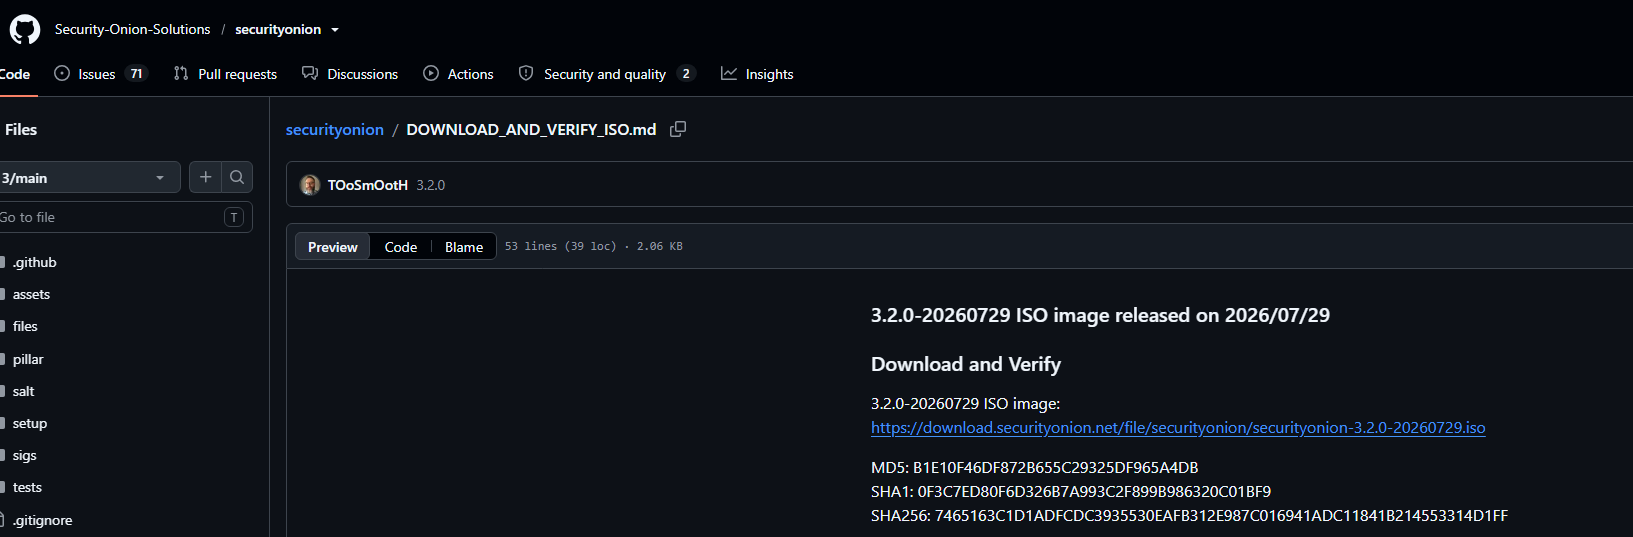Expand the securityonion repository name dropdown arrow
This screenshot has width=1633, height=537.
[335, 30]
